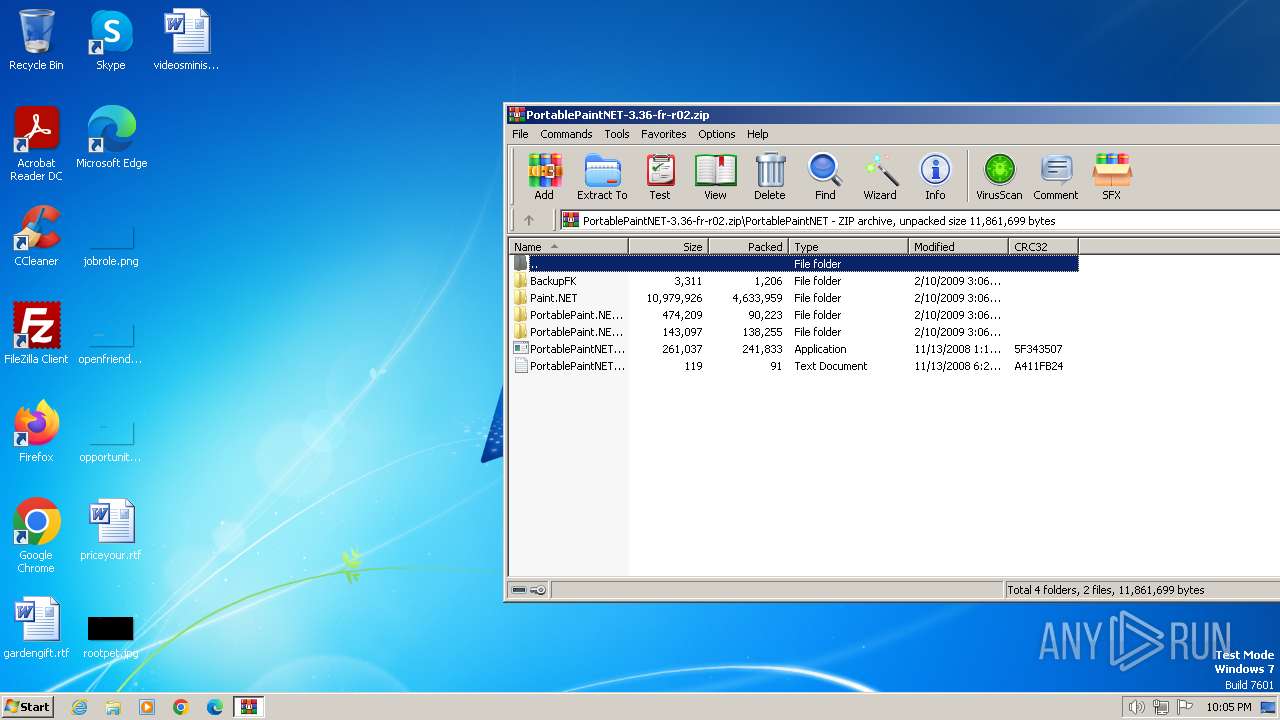Start VirusScan on the archive
This screenshot has height=720, width=1280.
[x=999, y=177]
